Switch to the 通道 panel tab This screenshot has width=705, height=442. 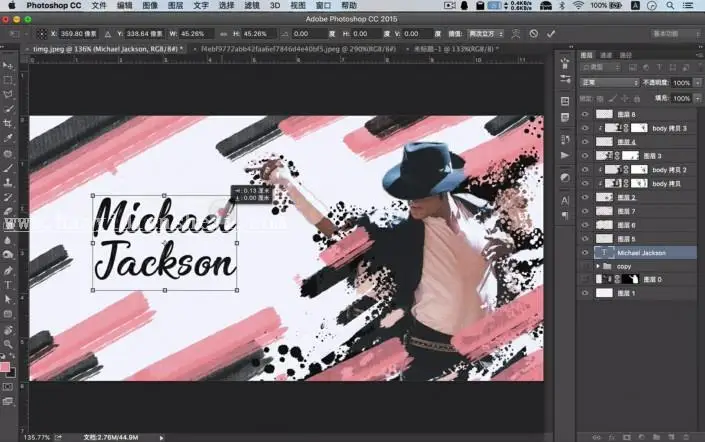pos(606,55)
